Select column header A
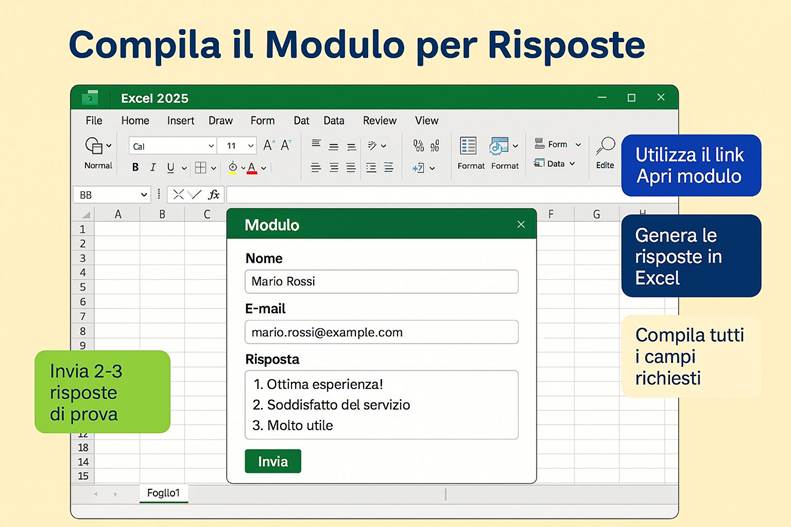Screen dimensions: 791x527 pyautogui.click(x=118, y=214)
